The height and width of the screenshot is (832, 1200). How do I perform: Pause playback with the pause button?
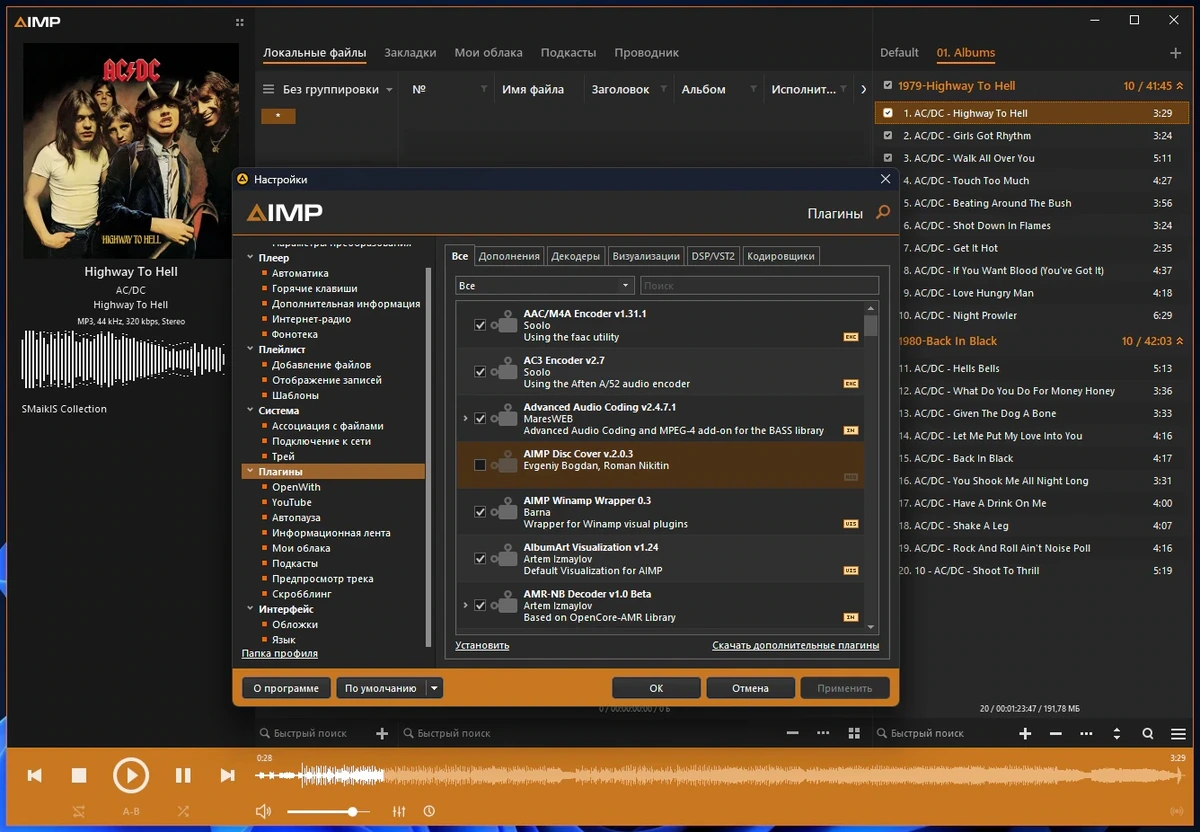(x=183, y=775)
